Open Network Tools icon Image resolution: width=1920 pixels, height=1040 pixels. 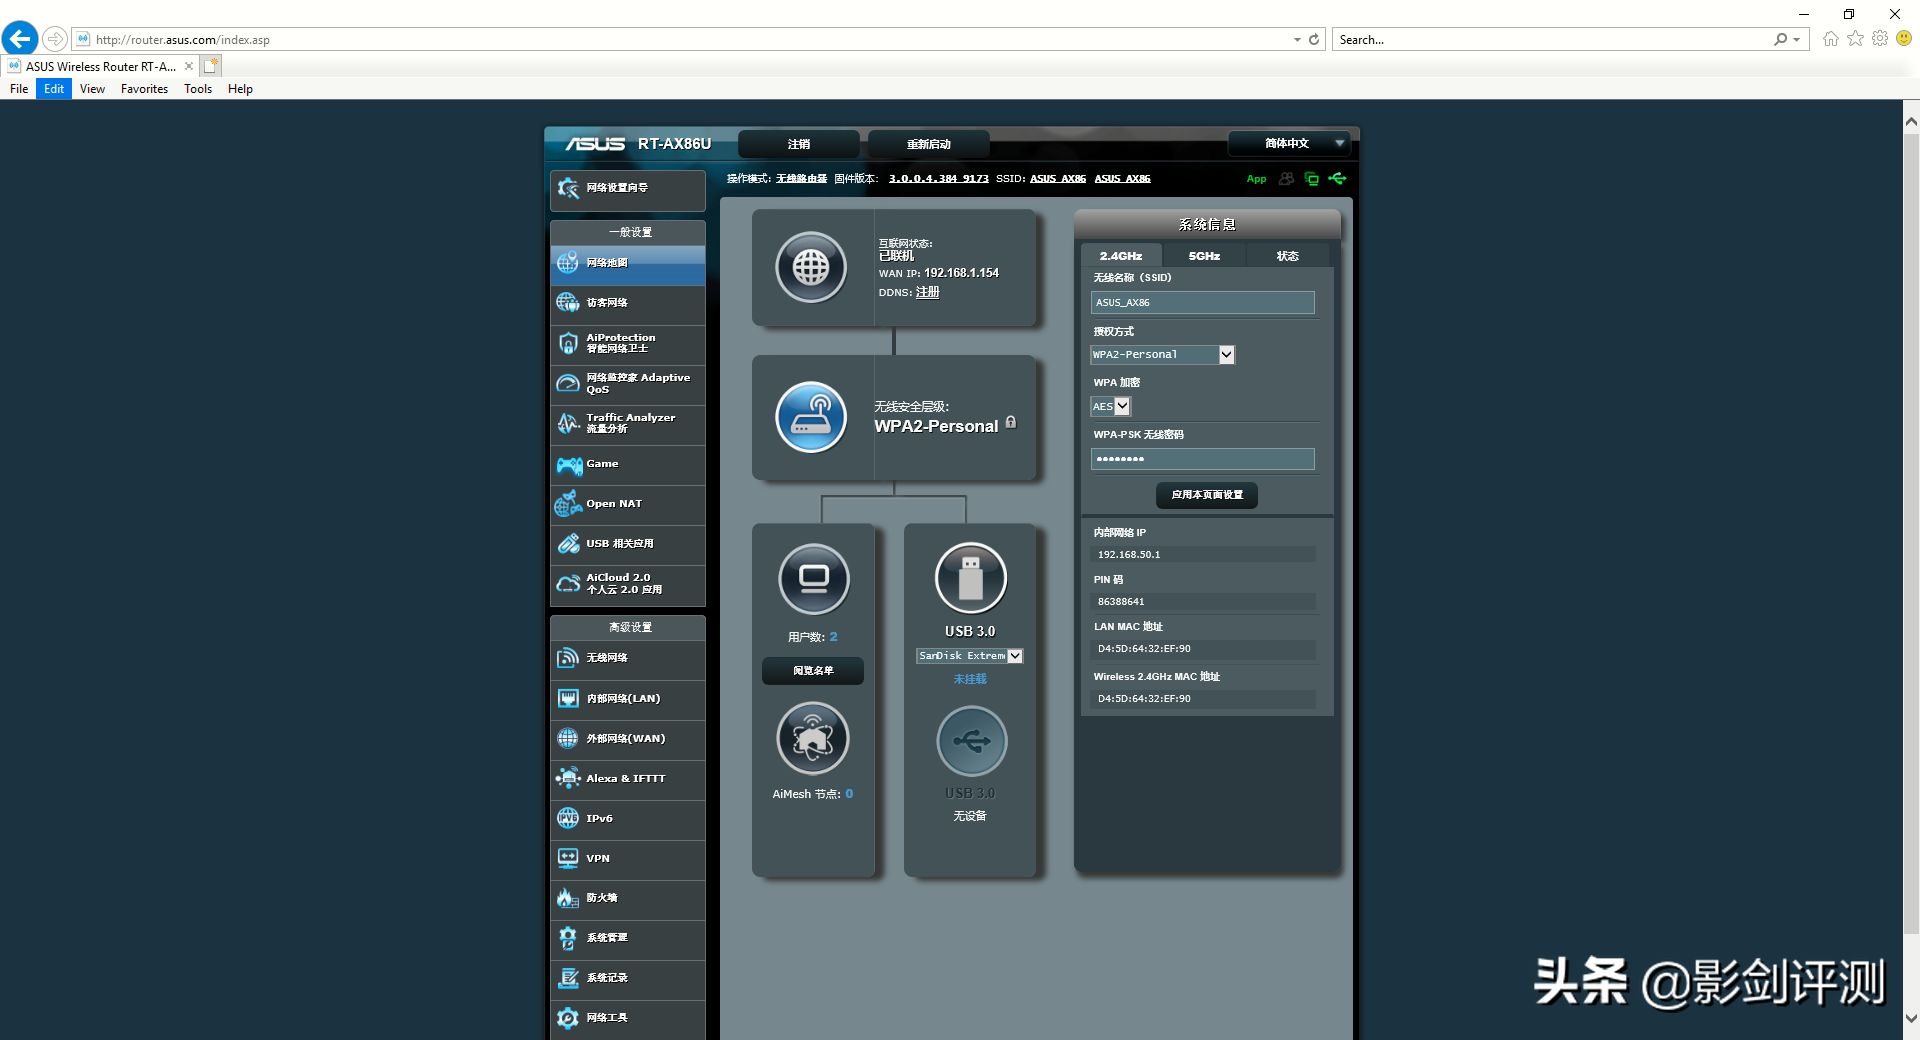click(568, 1018)
